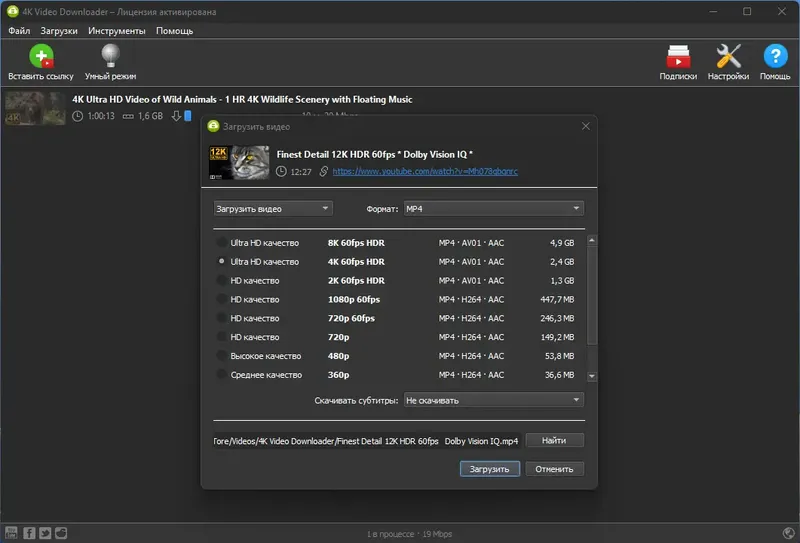Open the Файл menu
Viewport: 800px width, 543px height.
19,31
